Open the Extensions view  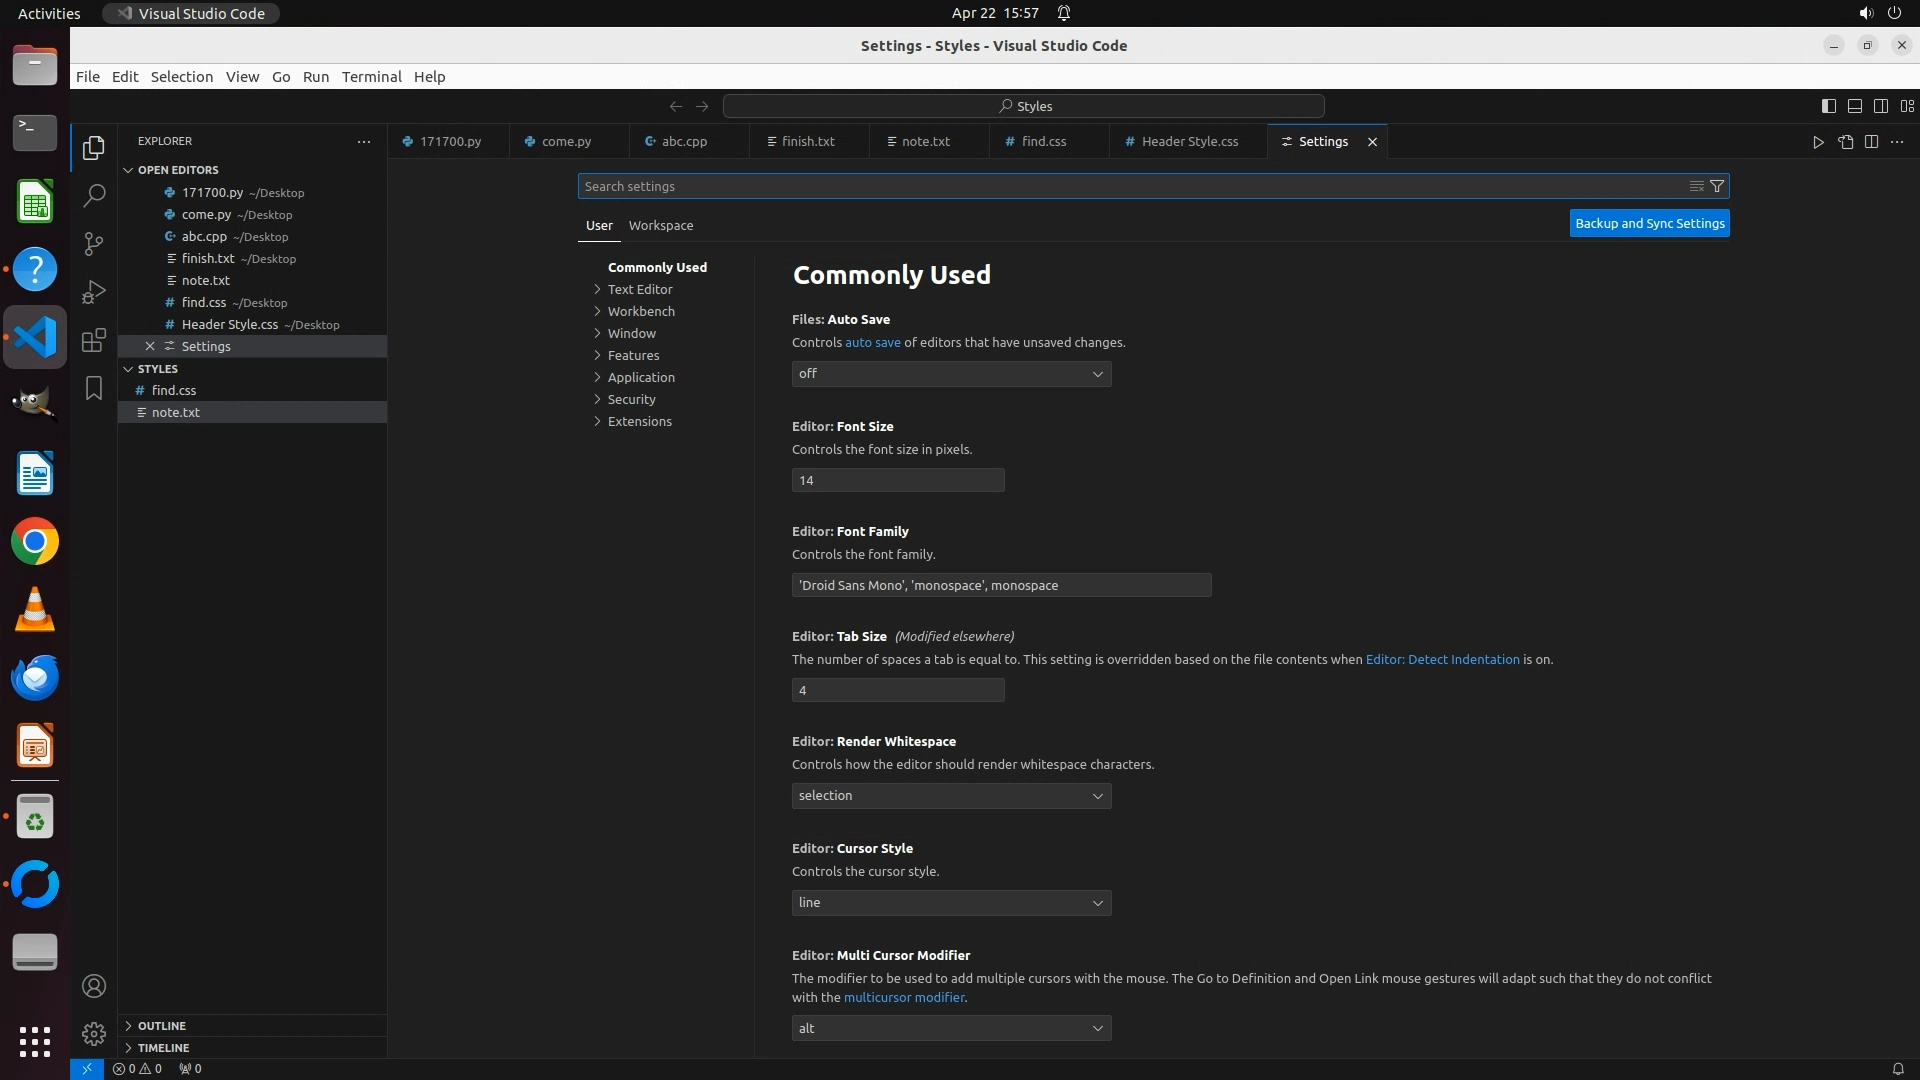point(94,340)
